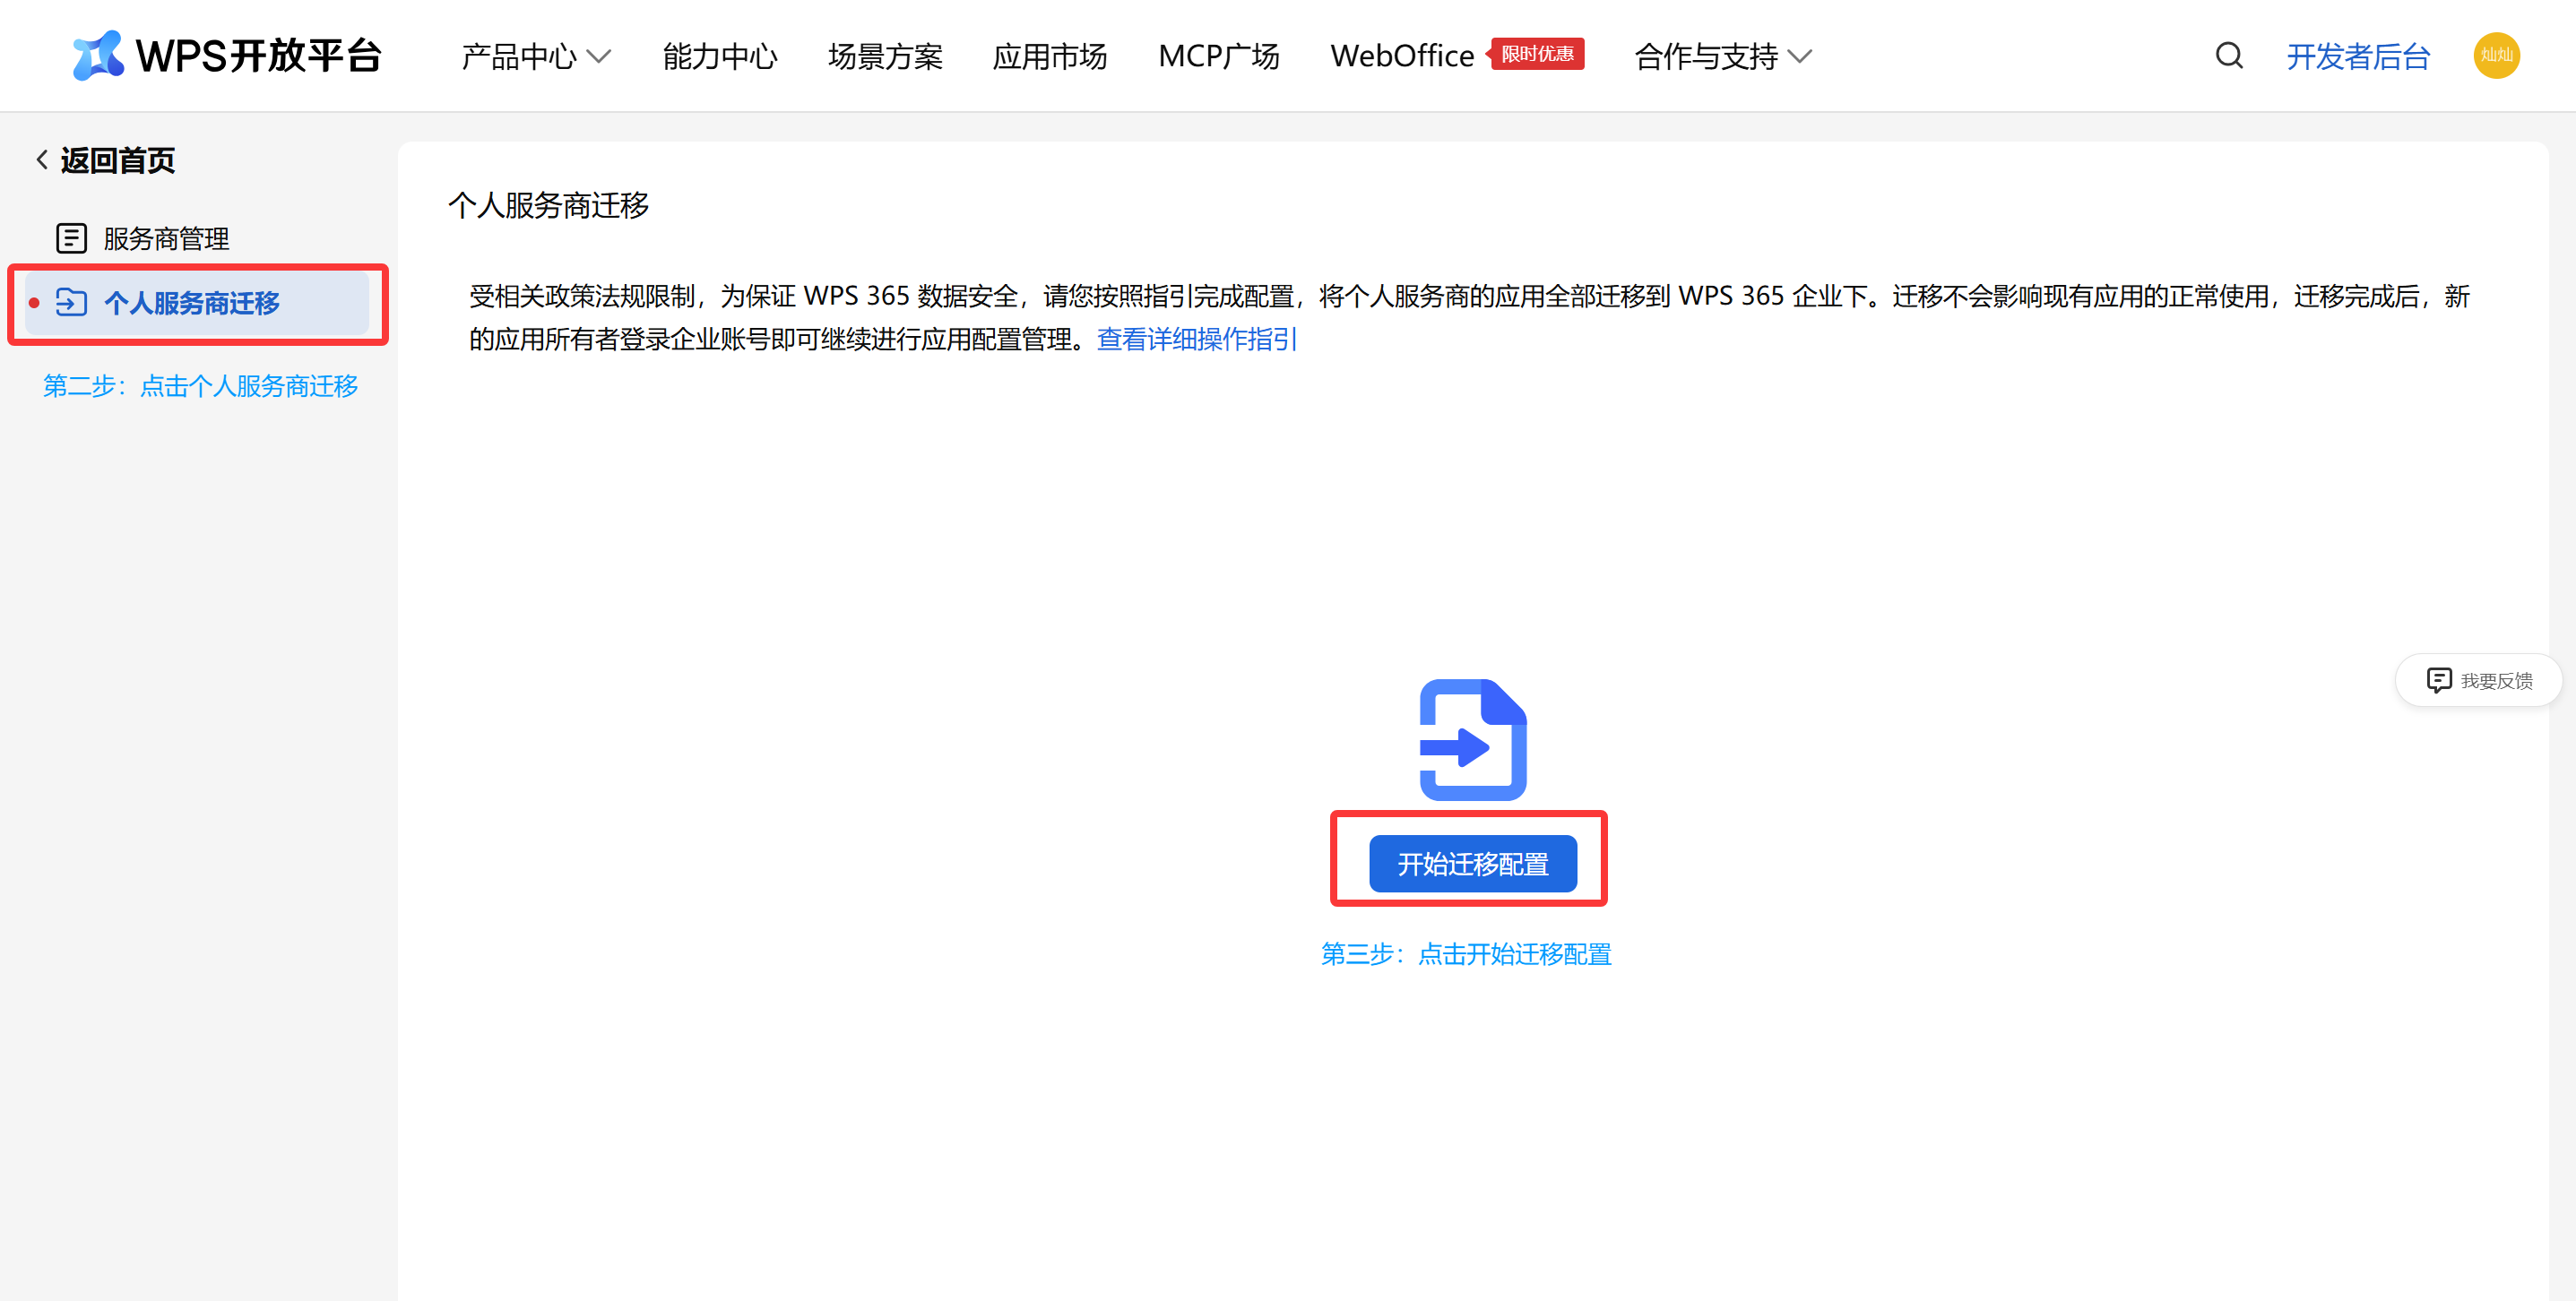Open the 查看详细操作指引 link

[1196, 339]
